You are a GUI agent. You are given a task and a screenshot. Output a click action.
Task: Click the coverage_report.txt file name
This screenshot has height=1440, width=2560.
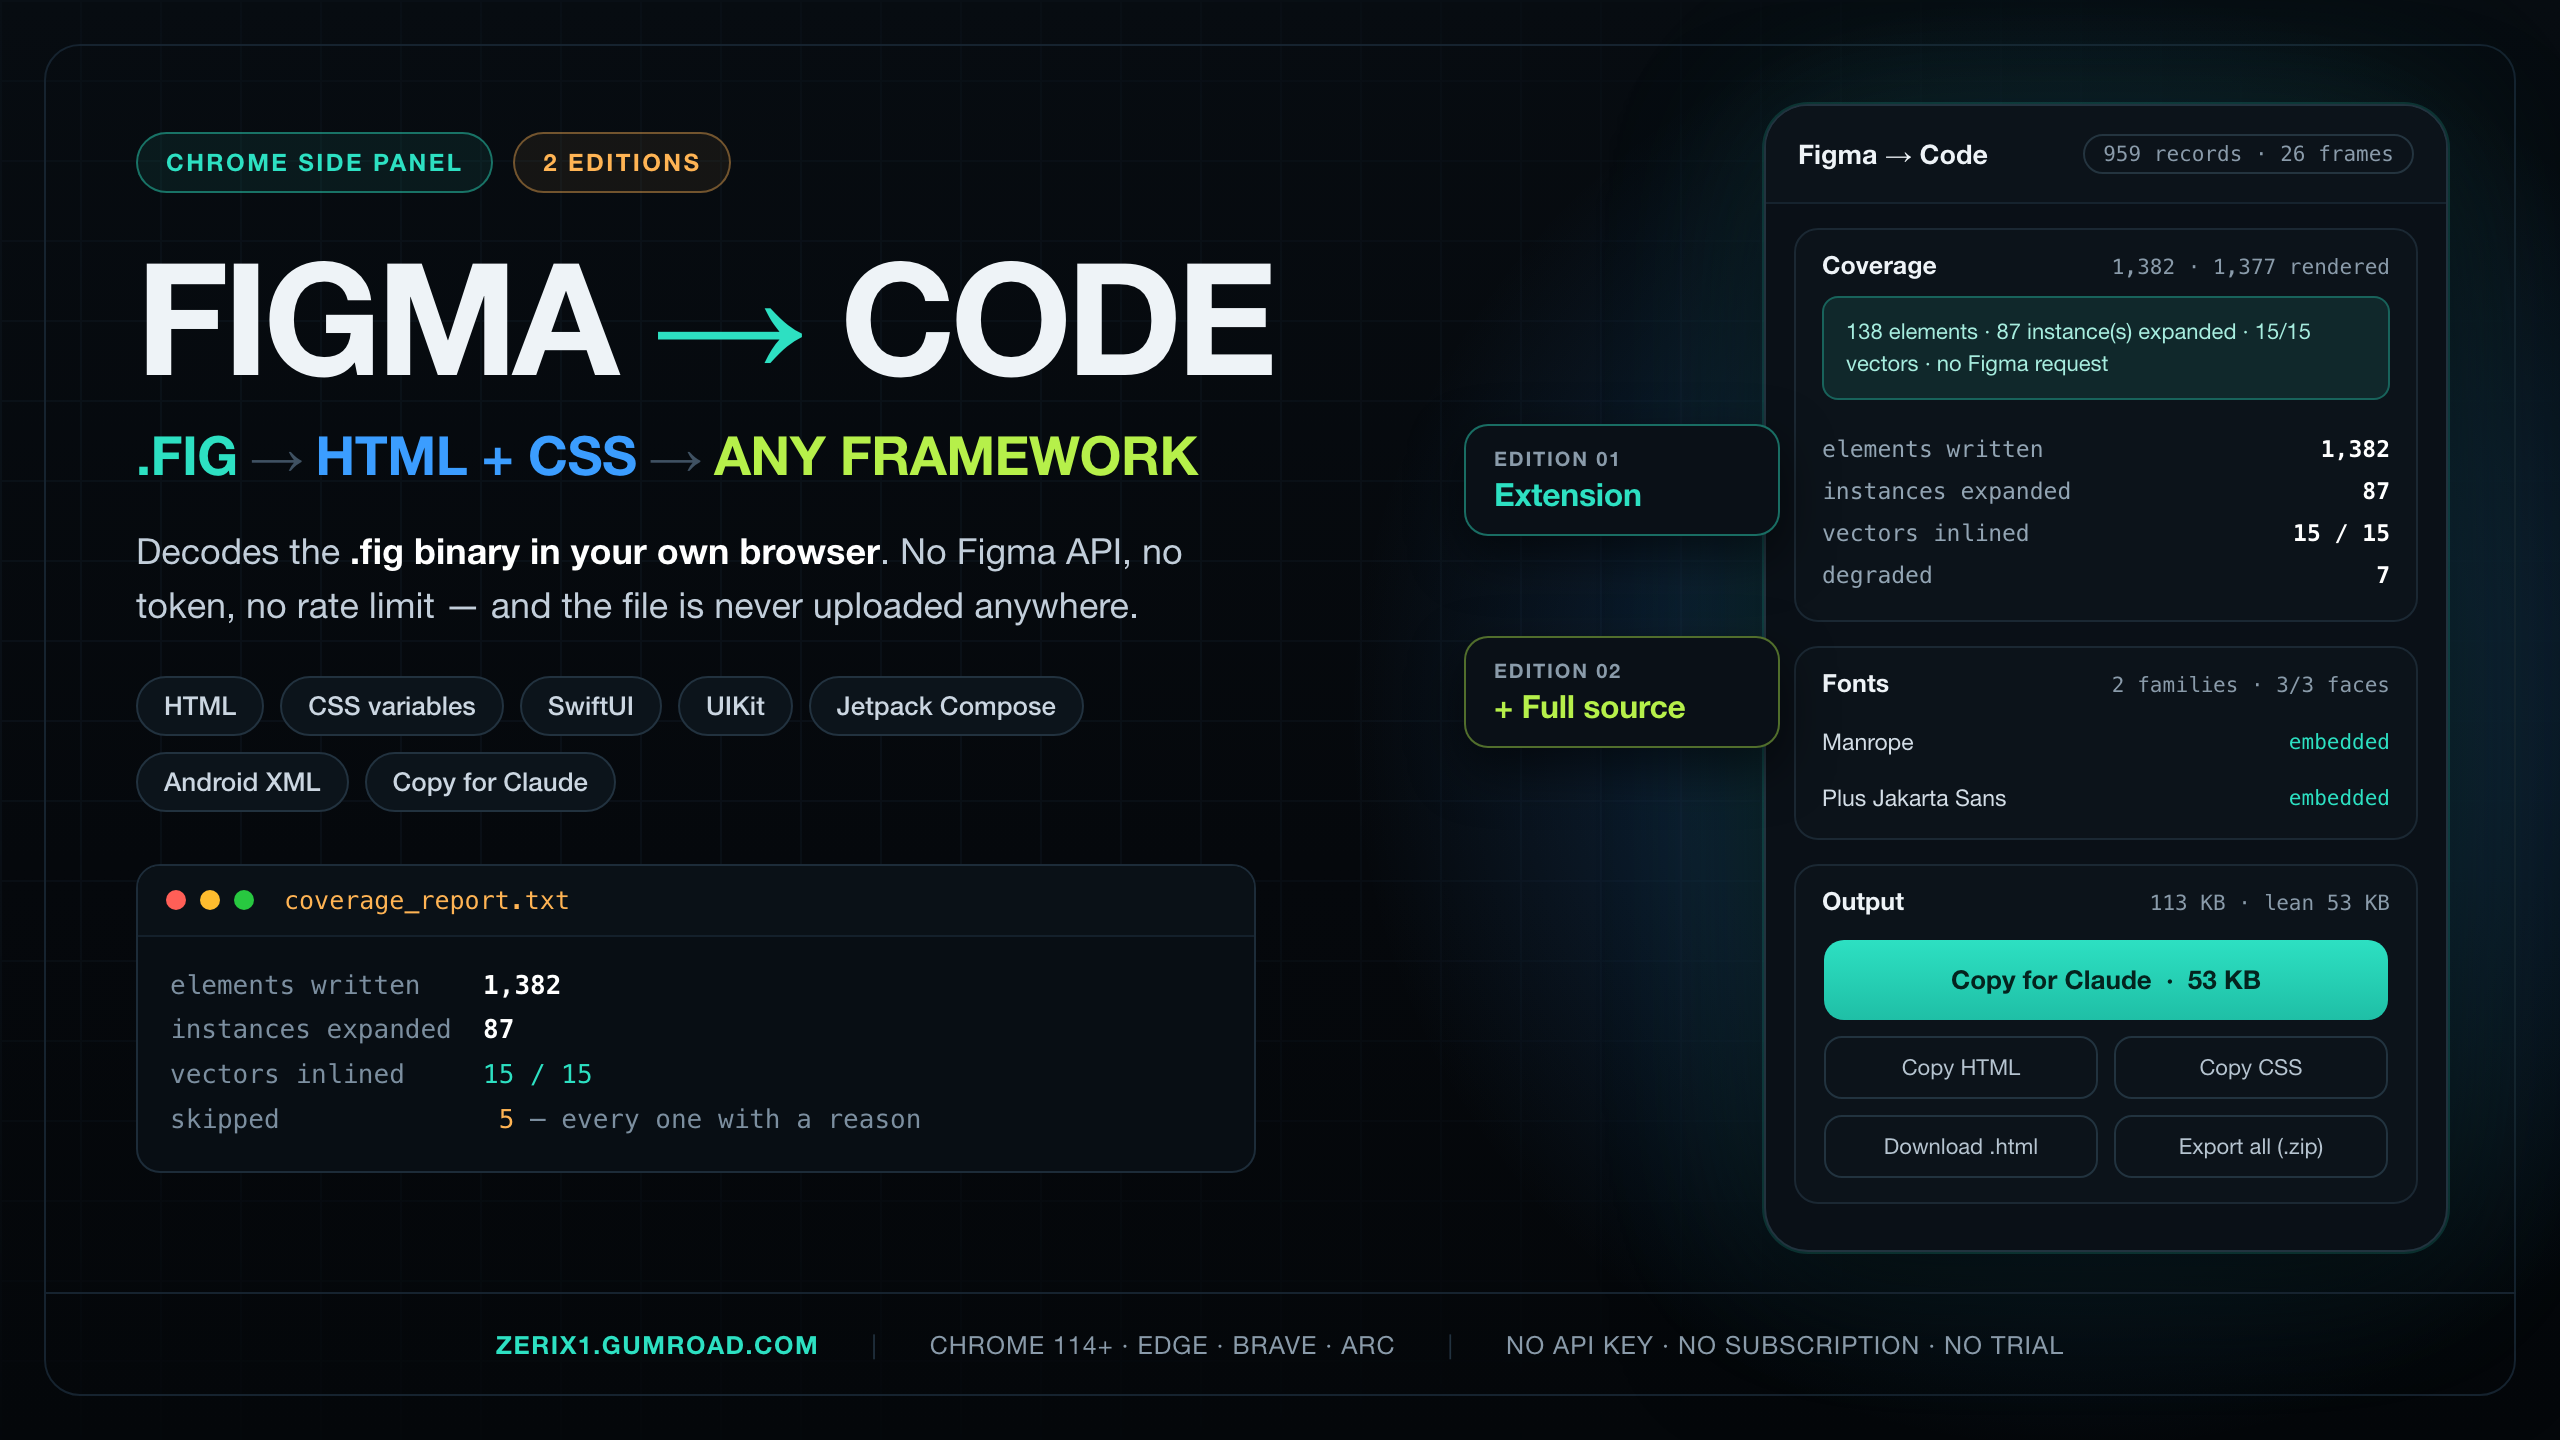tap(427, 901)
